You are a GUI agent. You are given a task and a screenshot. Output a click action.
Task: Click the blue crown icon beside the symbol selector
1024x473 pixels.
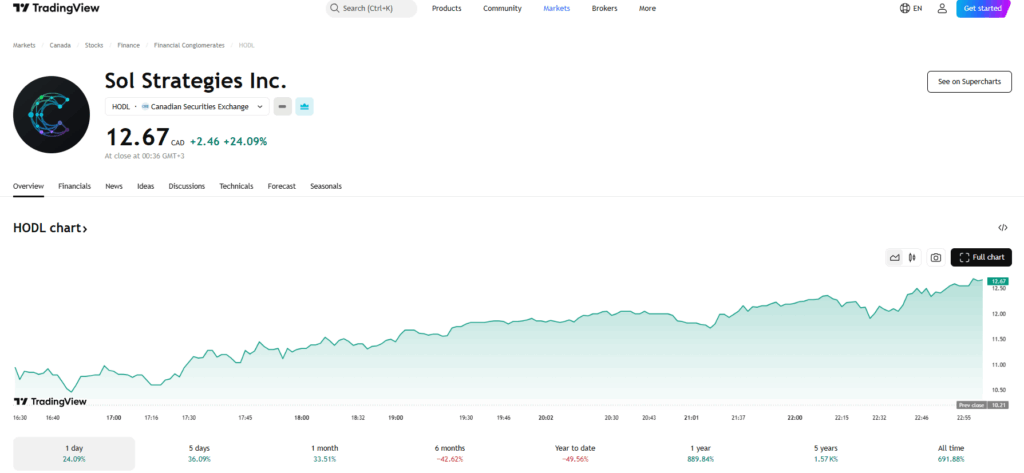click(304, 106)
